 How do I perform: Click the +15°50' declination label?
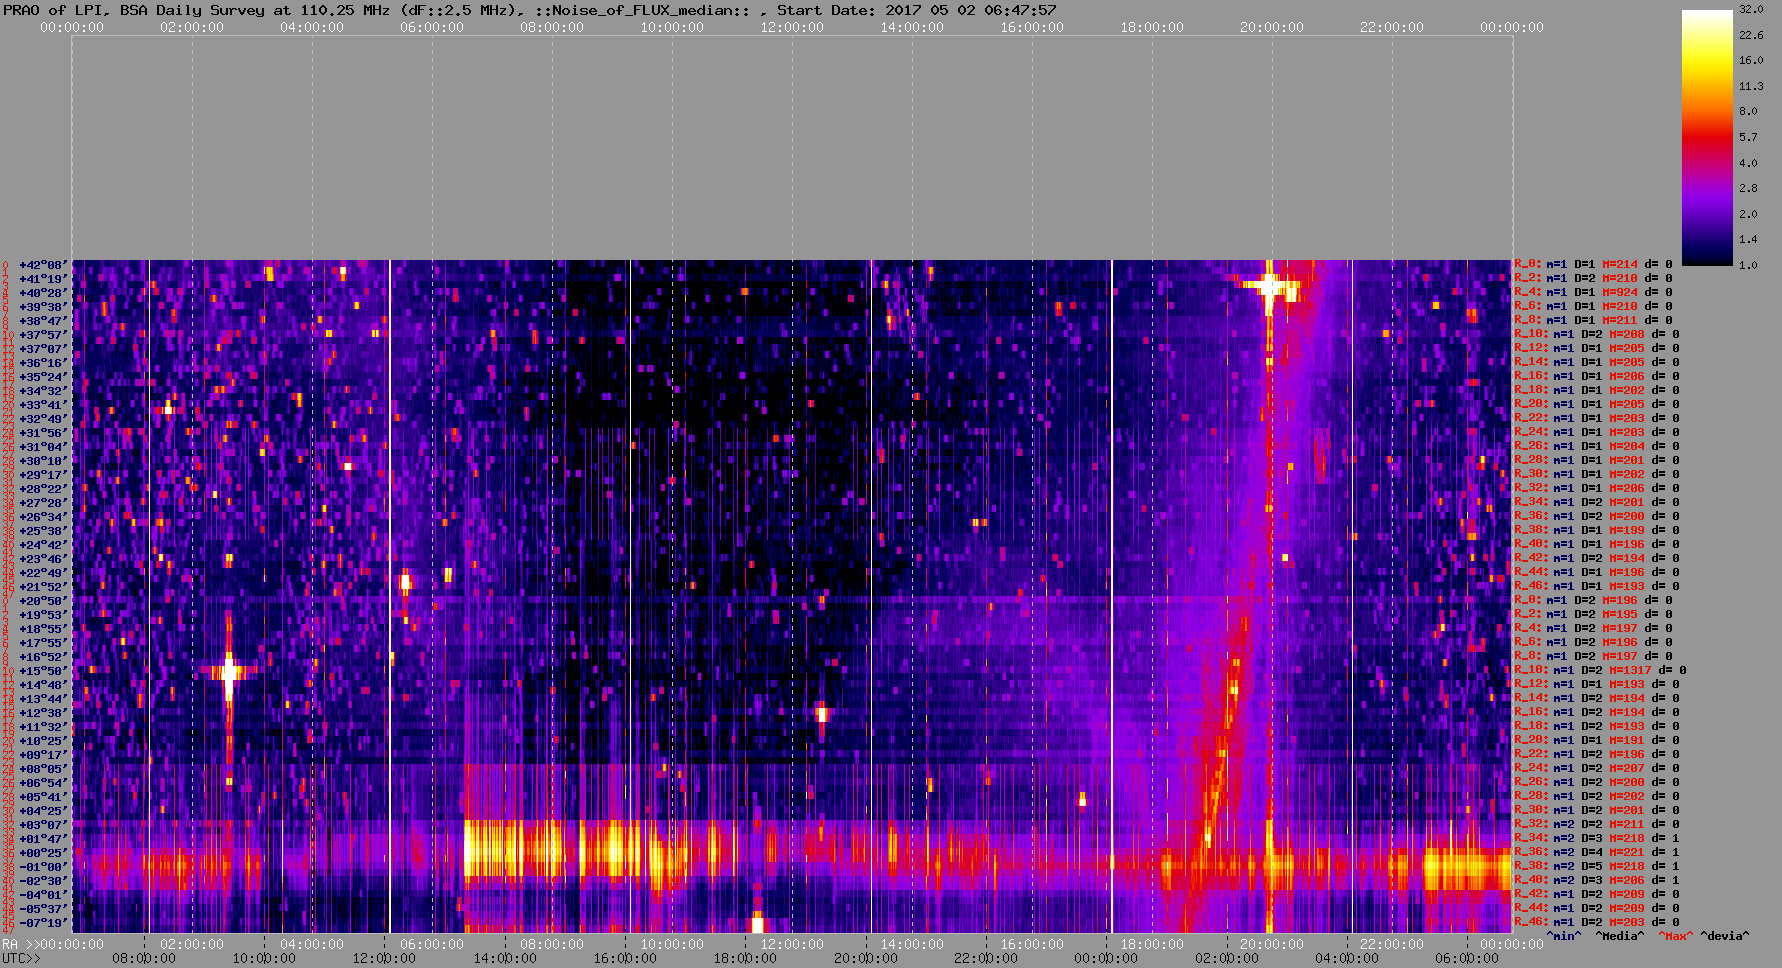pos(43,671)
